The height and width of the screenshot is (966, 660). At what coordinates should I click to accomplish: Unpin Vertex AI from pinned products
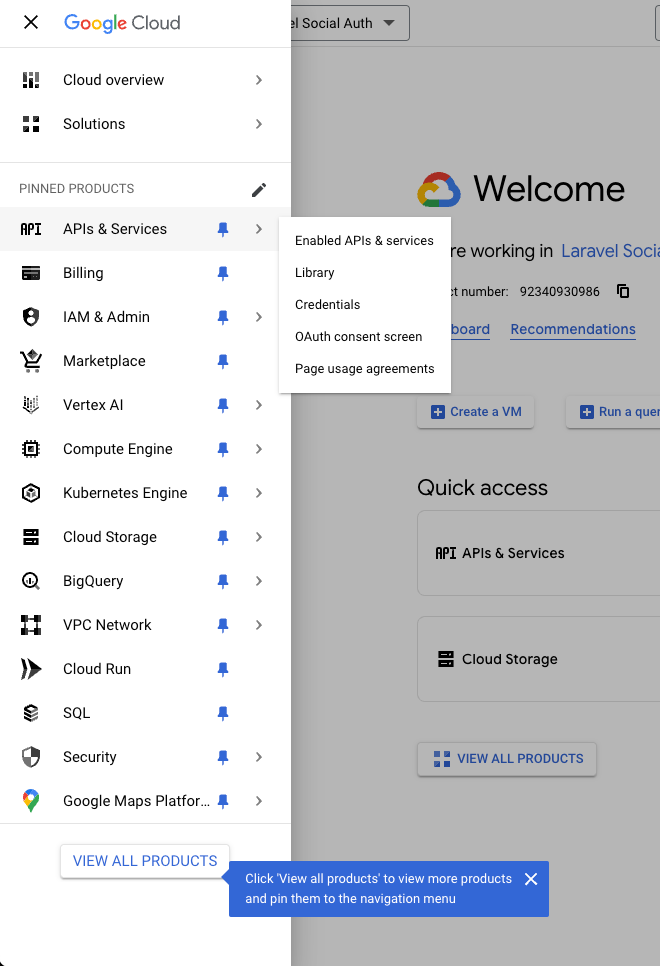(x=223, y=405)
